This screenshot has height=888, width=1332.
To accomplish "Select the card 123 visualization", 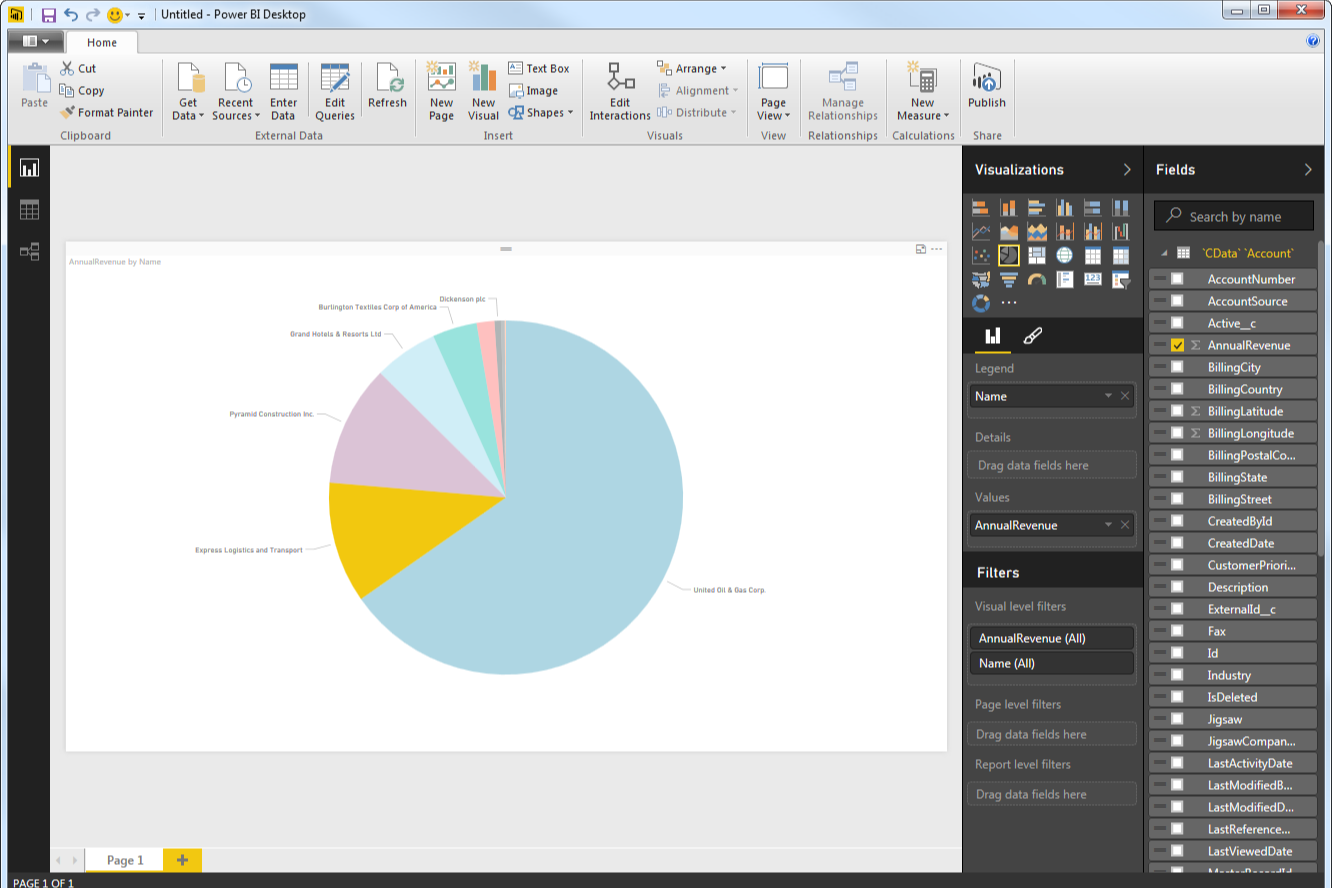I will 1093,280.
